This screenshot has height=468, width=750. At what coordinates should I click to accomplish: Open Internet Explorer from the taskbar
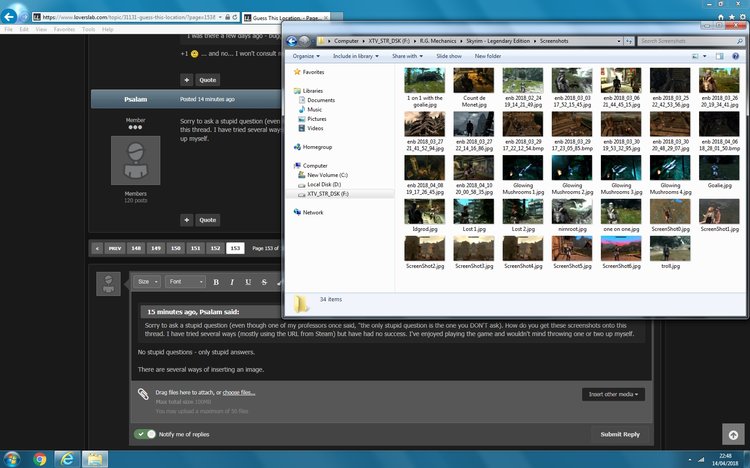[x=67, y=459]
